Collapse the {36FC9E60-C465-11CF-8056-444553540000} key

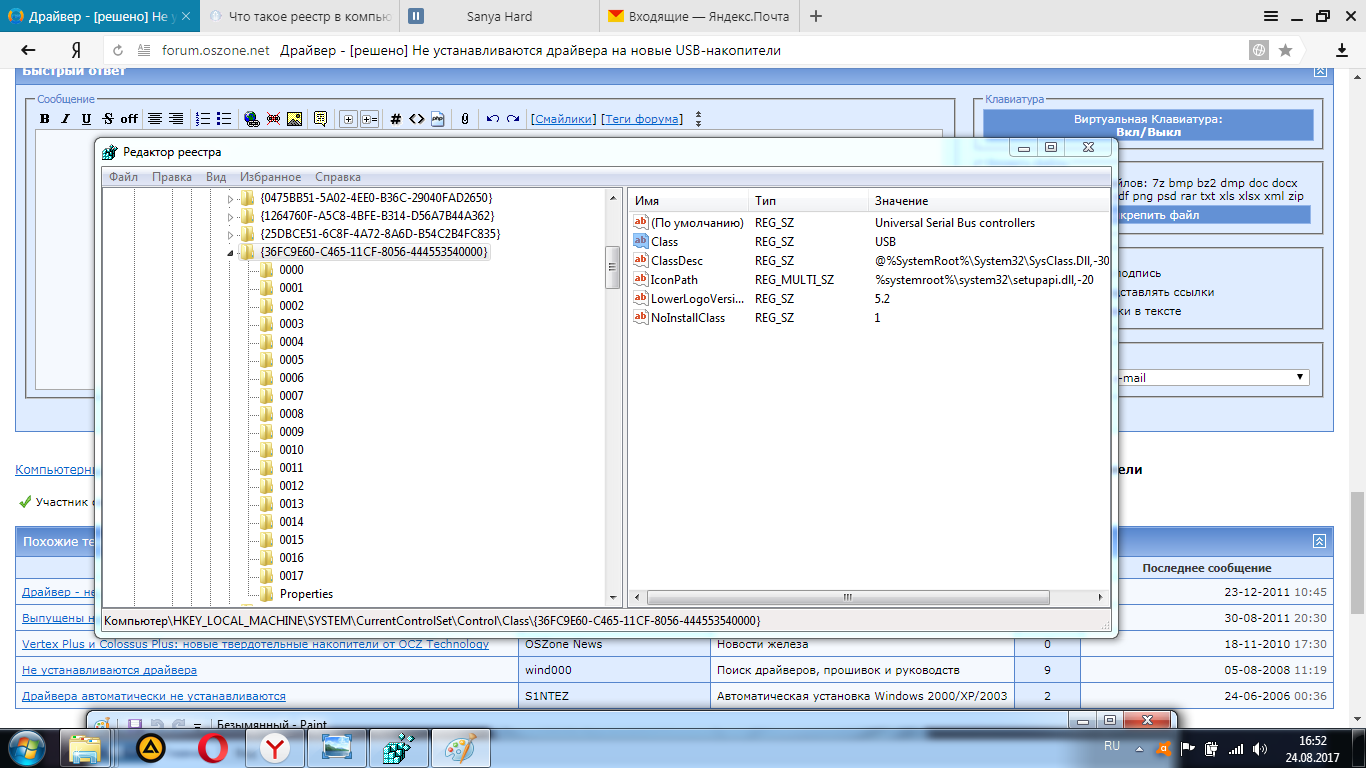pos(230,252)
